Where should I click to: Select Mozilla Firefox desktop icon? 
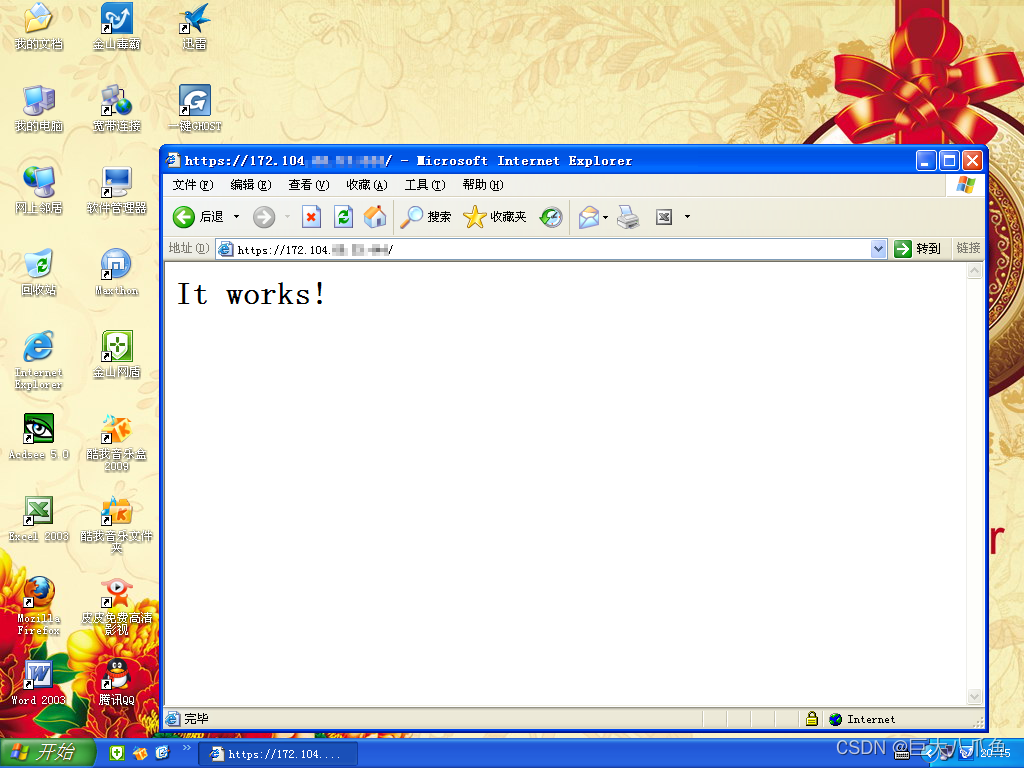39,607
